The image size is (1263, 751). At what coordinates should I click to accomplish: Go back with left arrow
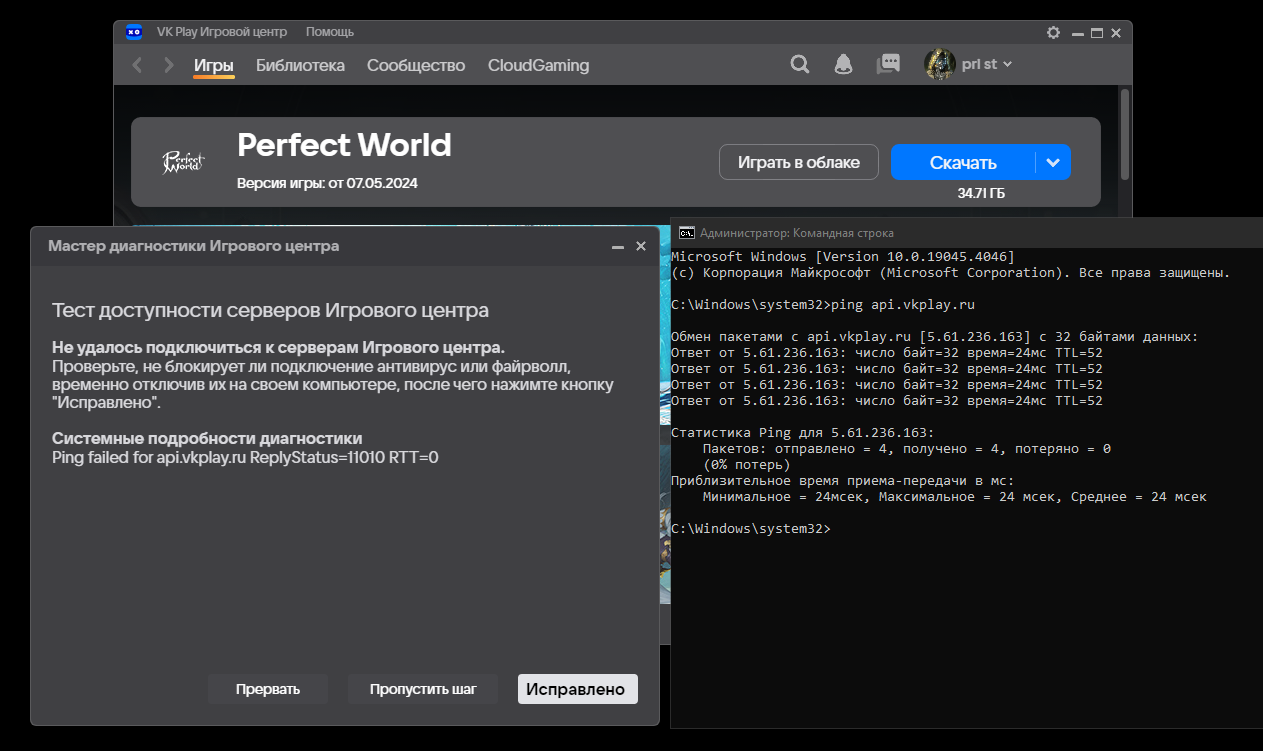(138, 65)
